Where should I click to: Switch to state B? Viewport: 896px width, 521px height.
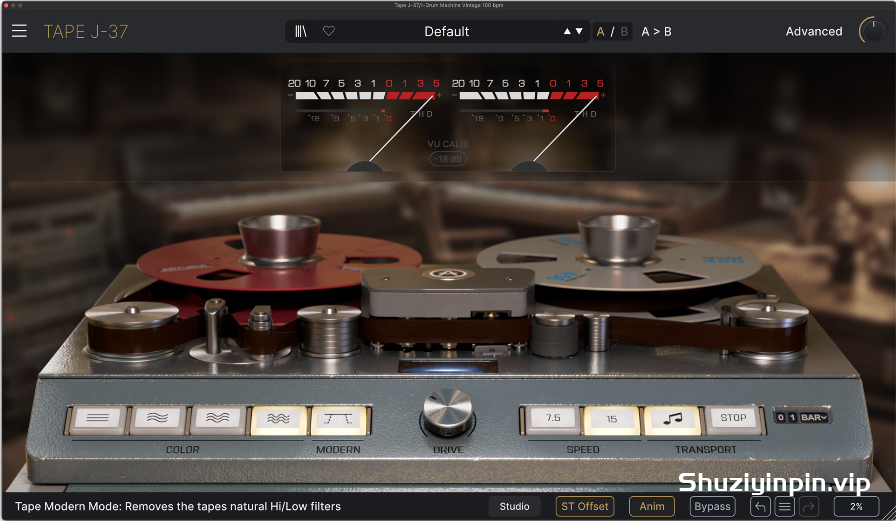(624, 31)
